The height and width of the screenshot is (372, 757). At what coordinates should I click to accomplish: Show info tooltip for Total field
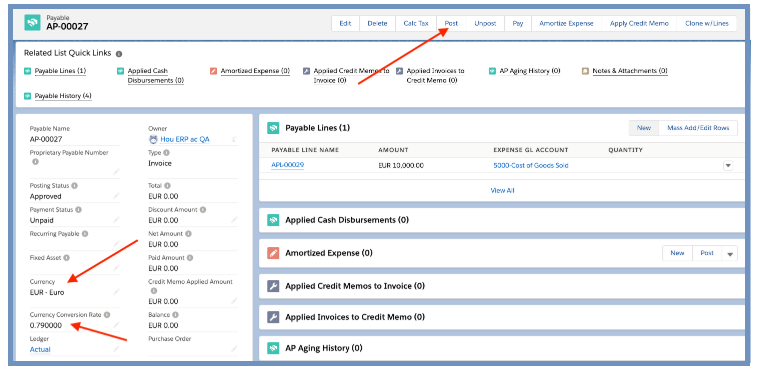click(168, 186)
